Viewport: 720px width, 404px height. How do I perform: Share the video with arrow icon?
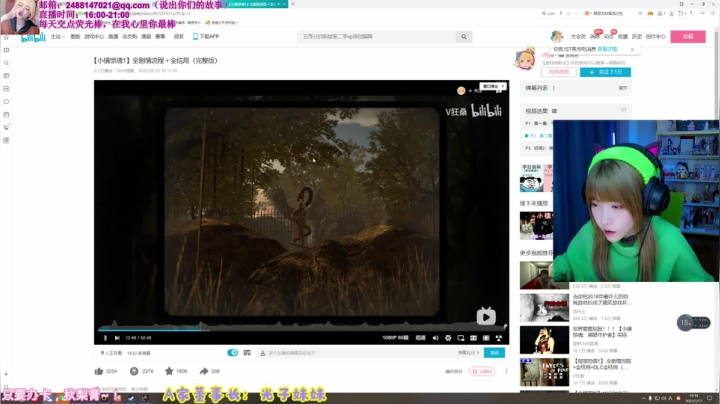[204, 371]
